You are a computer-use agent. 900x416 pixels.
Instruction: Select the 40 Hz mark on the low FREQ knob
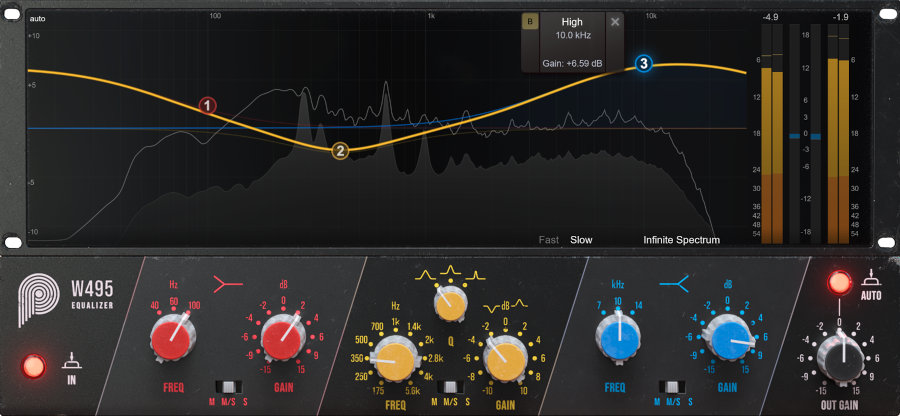click(x=155, y=305)
